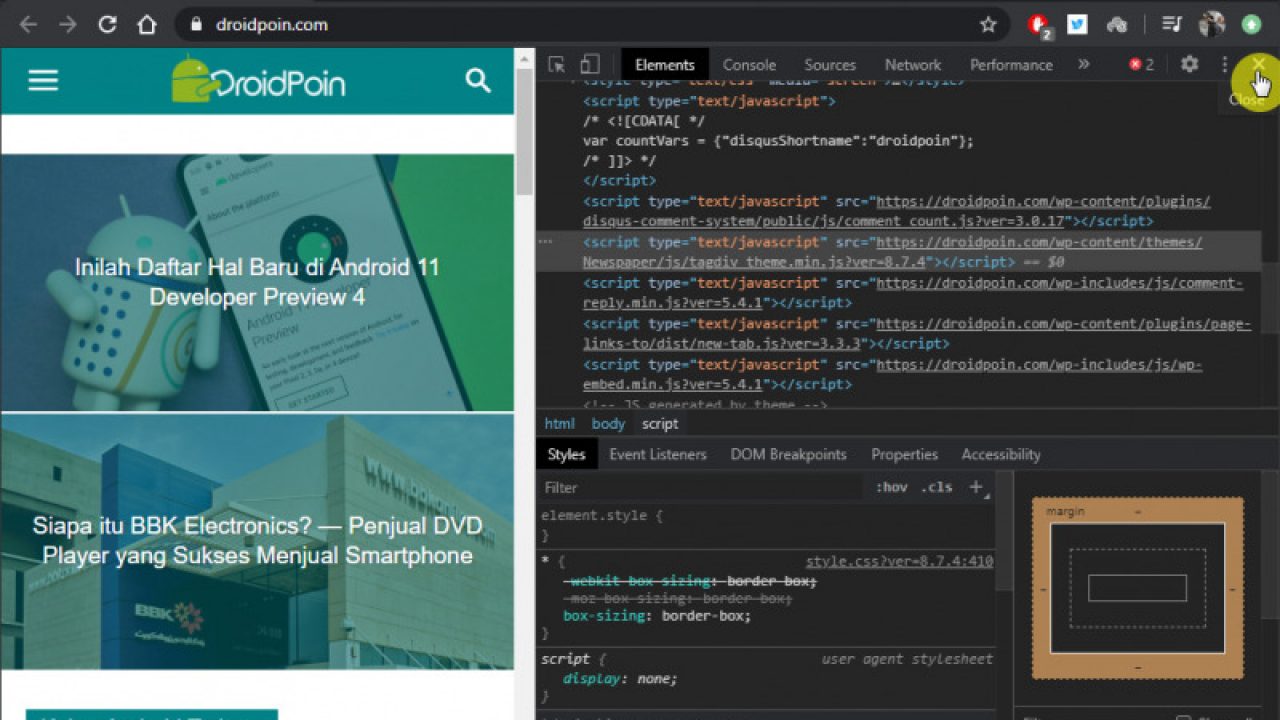
Task: Open the wp-embed.min.js script link
Action: tap(893, 374)
